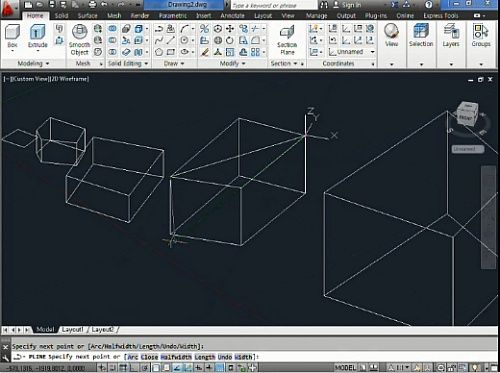Click the keyword search input field
Screen dimensions: 500x373
tap(274, 5)
